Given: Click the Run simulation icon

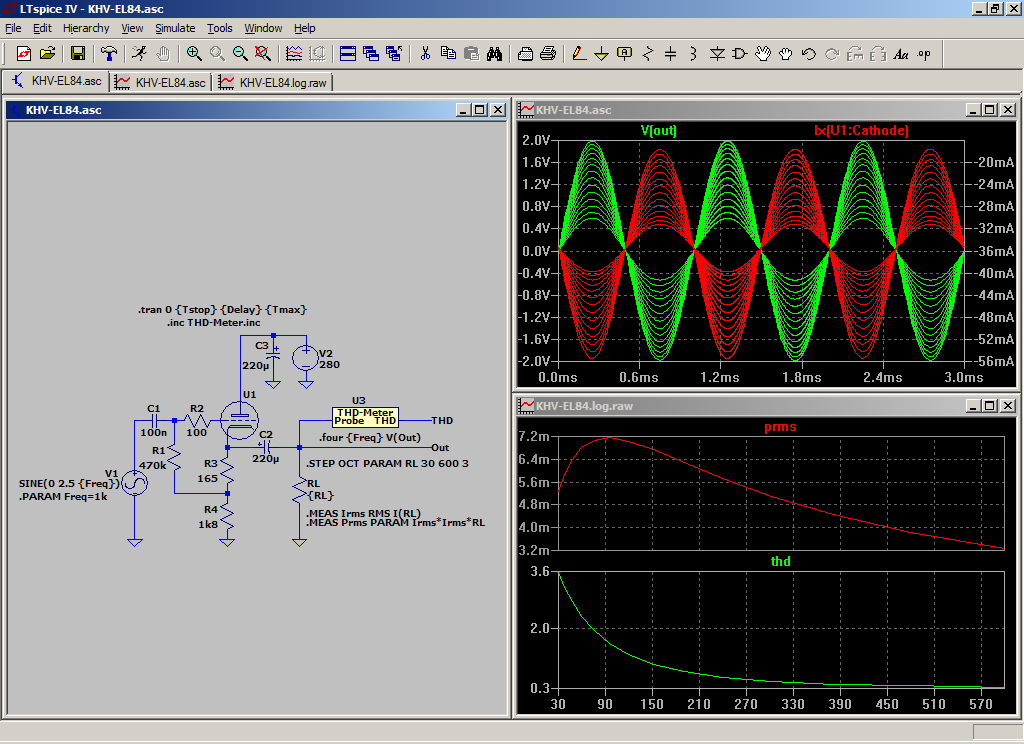Looking at the screenshot, I should tap(140, 53).
